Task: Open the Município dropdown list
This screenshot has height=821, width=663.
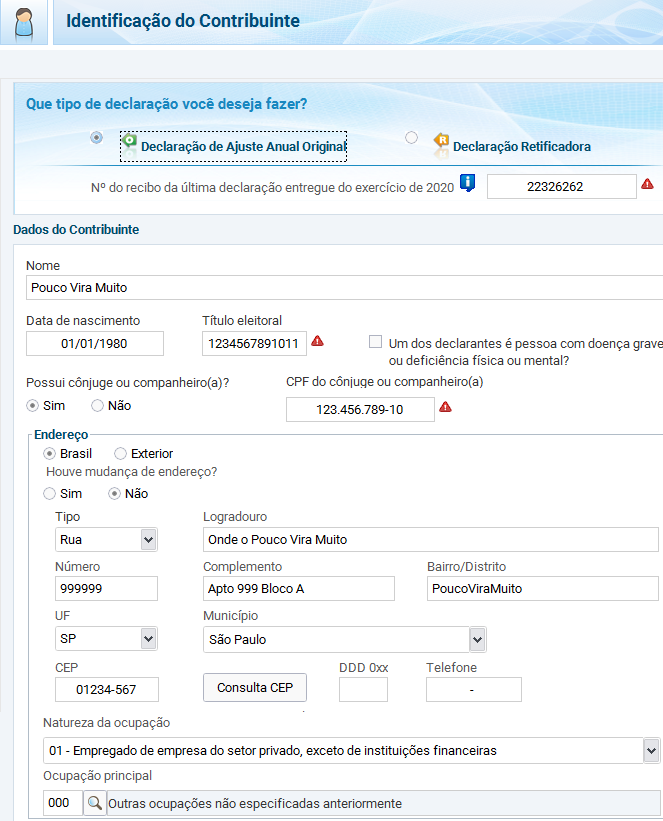Action: [477, 639]
